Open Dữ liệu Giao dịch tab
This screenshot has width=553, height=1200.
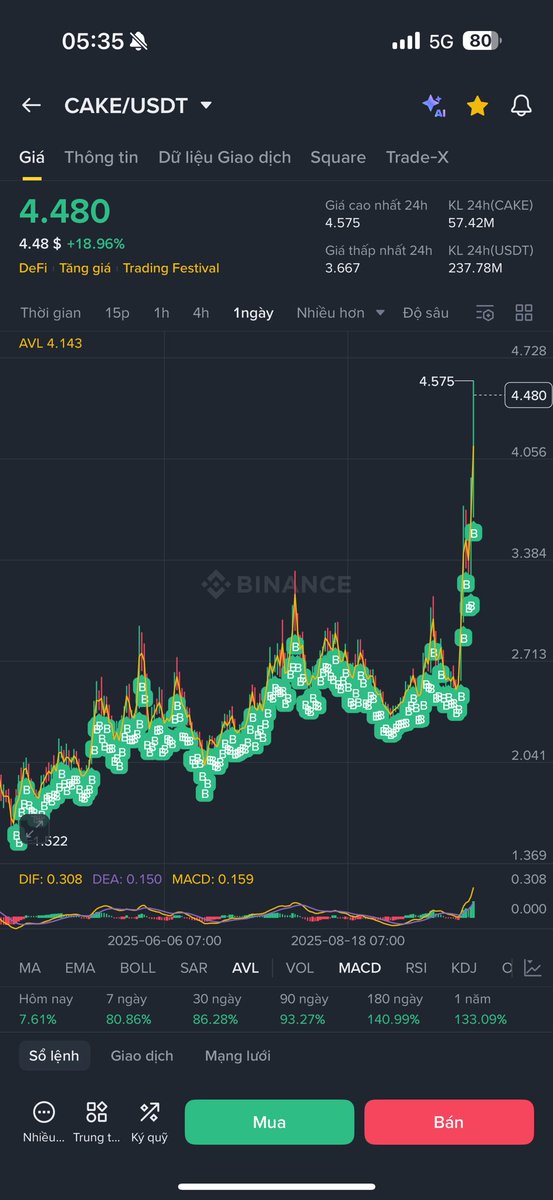[224, 157]
